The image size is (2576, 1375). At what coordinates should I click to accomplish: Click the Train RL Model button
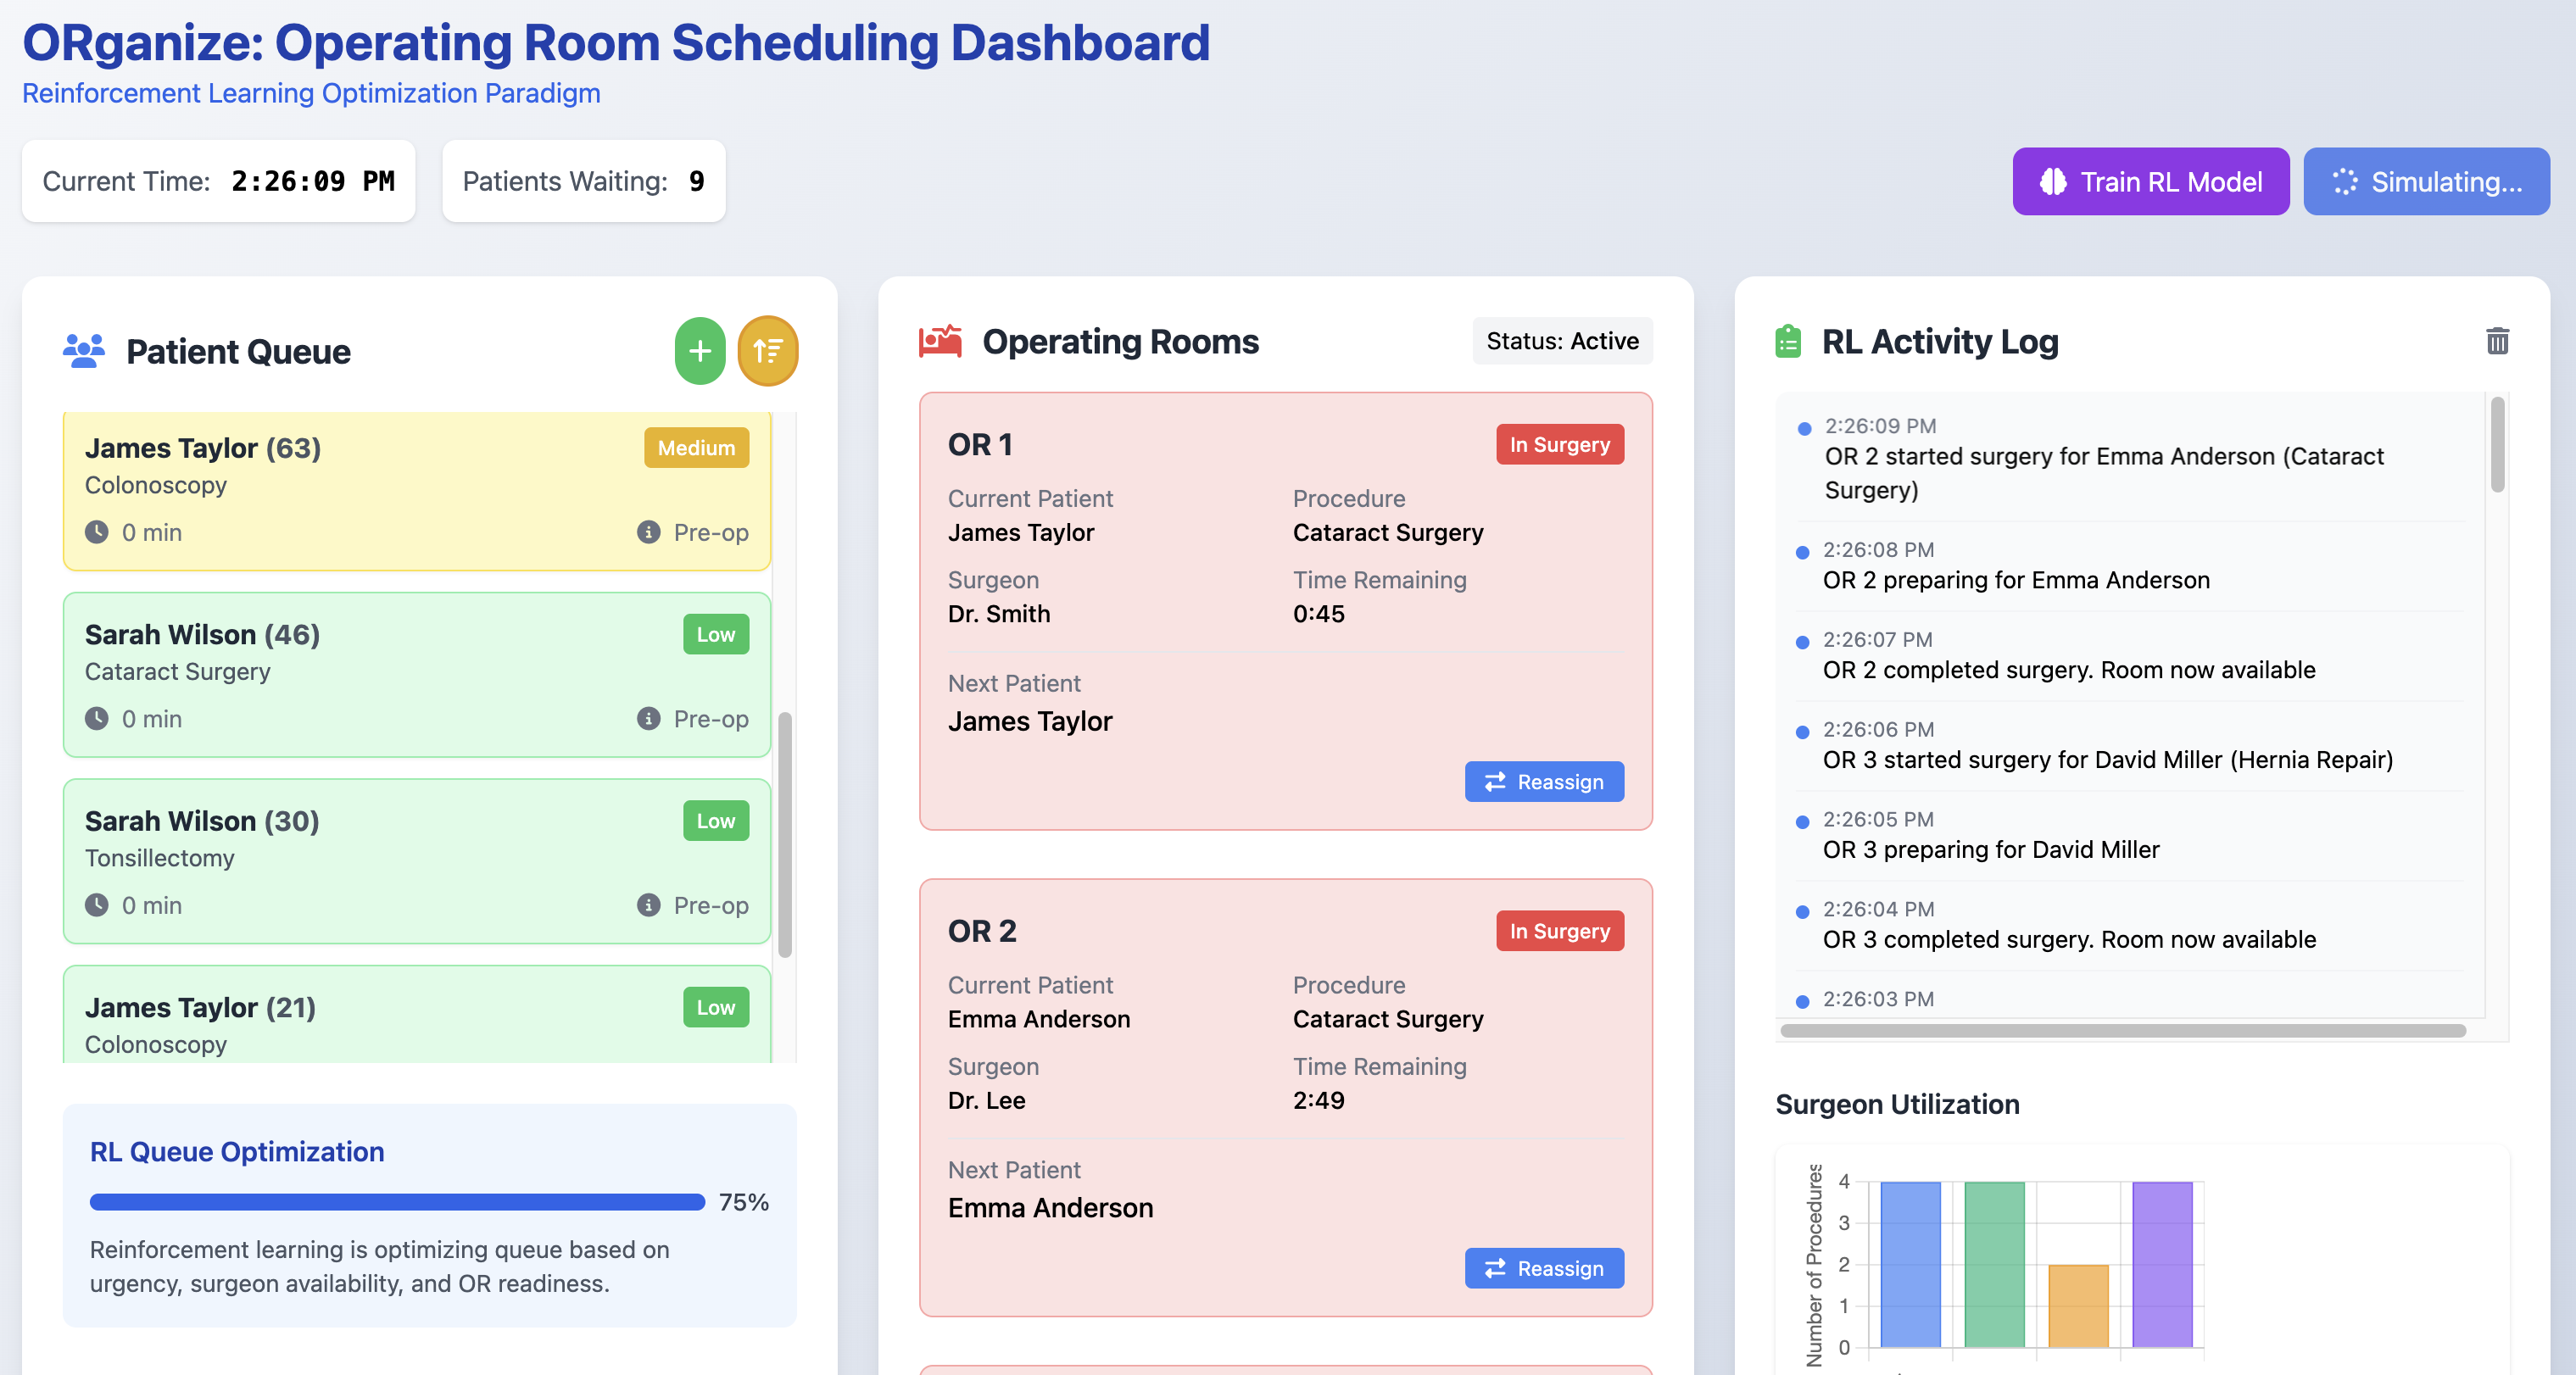[x=2150, y=181]
